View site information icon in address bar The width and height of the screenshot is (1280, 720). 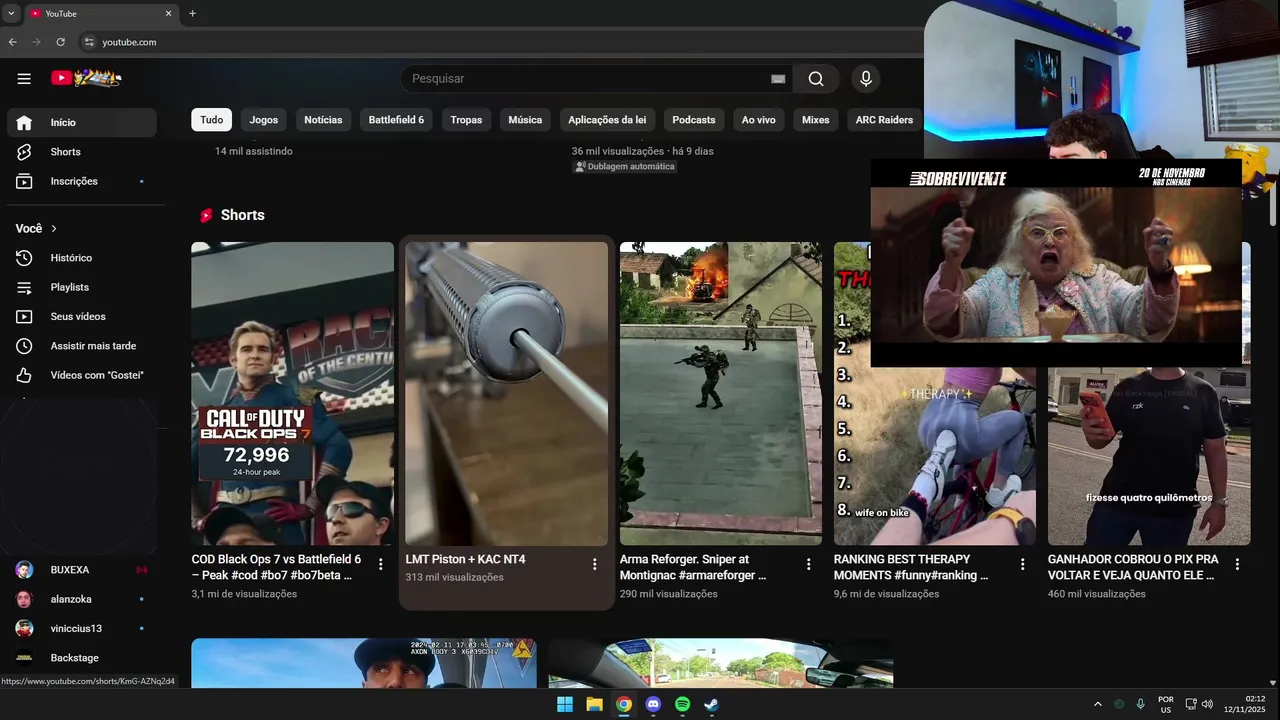88,42
